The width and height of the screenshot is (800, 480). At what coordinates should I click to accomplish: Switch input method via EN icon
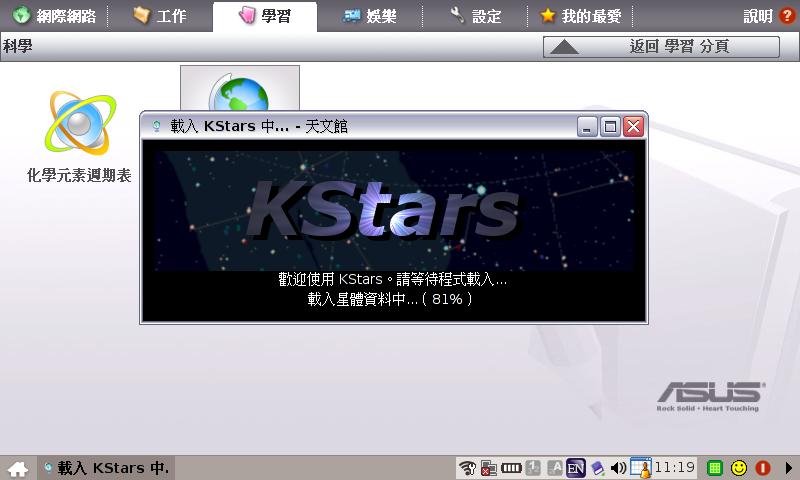pyautogui.click(x=576, y=468)
